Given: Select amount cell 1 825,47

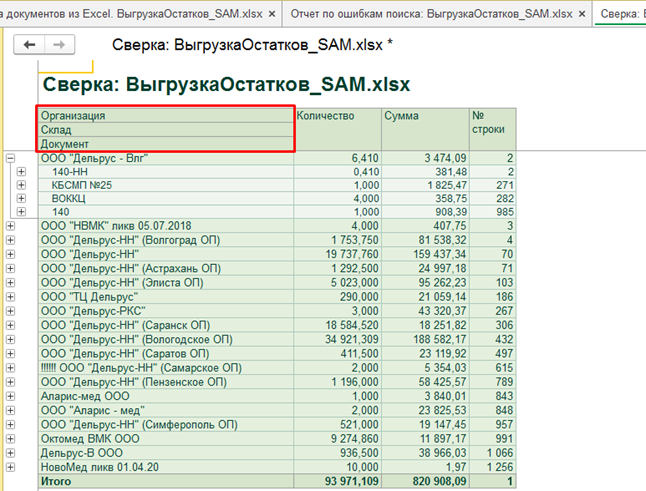Looking at the screenshot, I should click(x=425, y=185).
